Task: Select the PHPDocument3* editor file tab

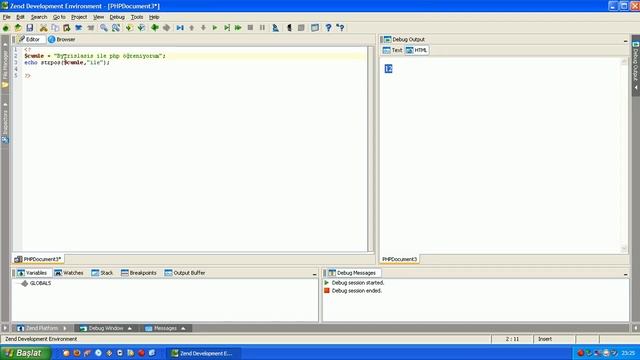Action: tap(38, 259)
